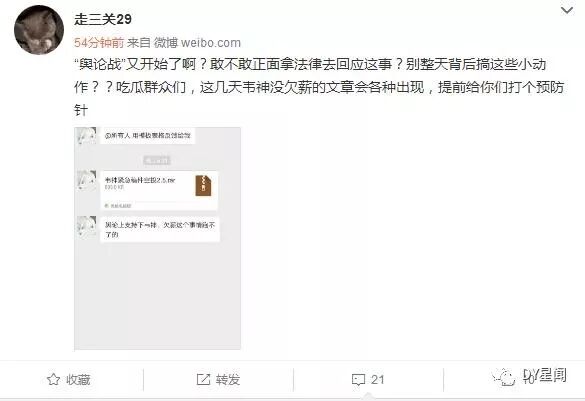Click the brown zip file icon in chat
The height and width of the screenshot is (401, 585).
click(203, 185)
